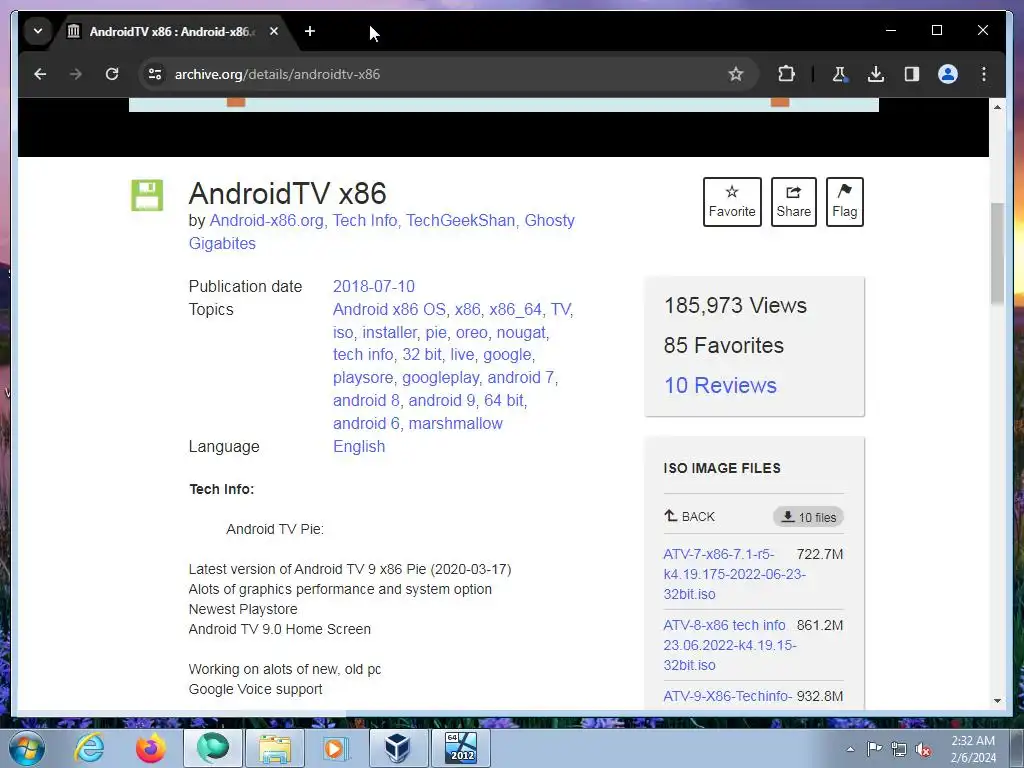The width and height of the screenshot is (1024, 768).
Task: Open a new browser tab
Action: tap(310, 31)
